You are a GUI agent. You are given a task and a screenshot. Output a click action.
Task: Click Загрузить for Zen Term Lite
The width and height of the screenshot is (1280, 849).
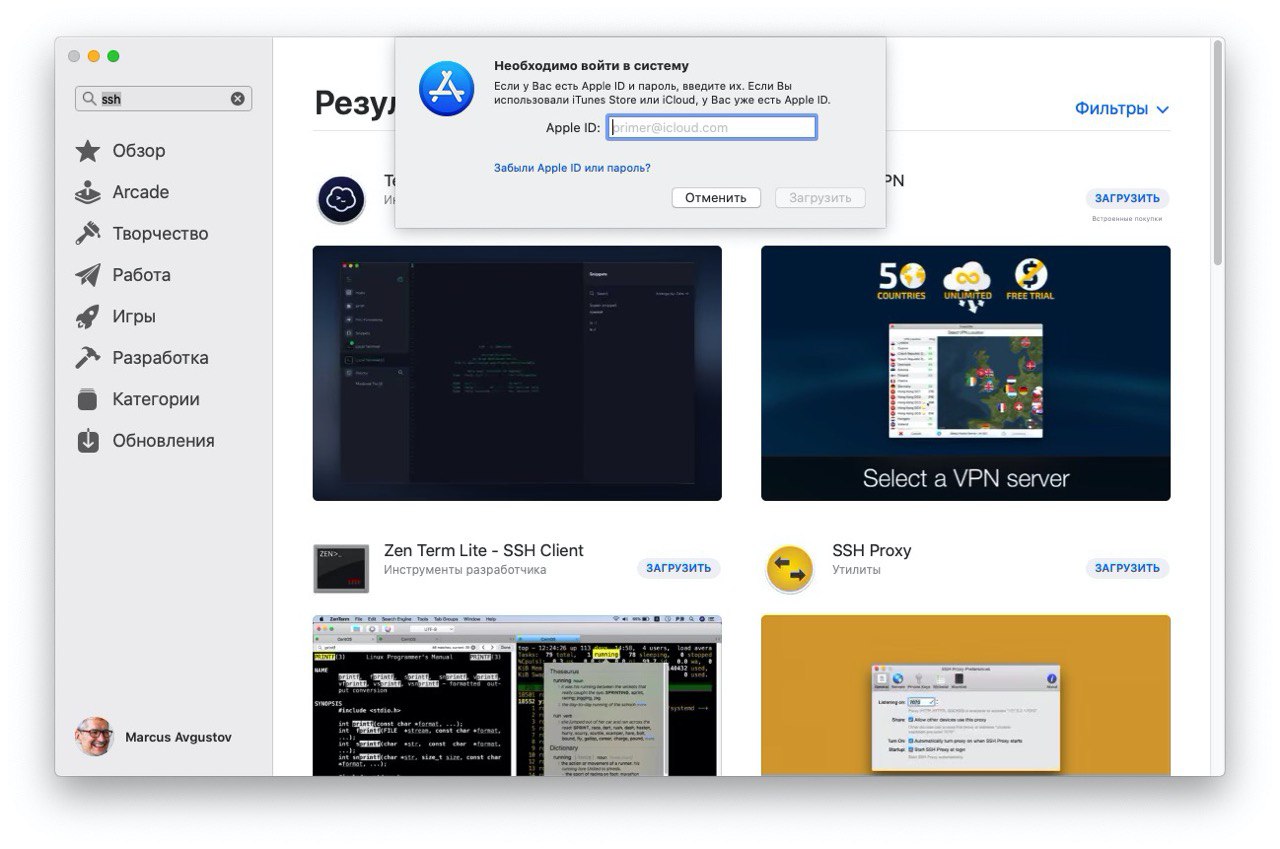[678, 568]
